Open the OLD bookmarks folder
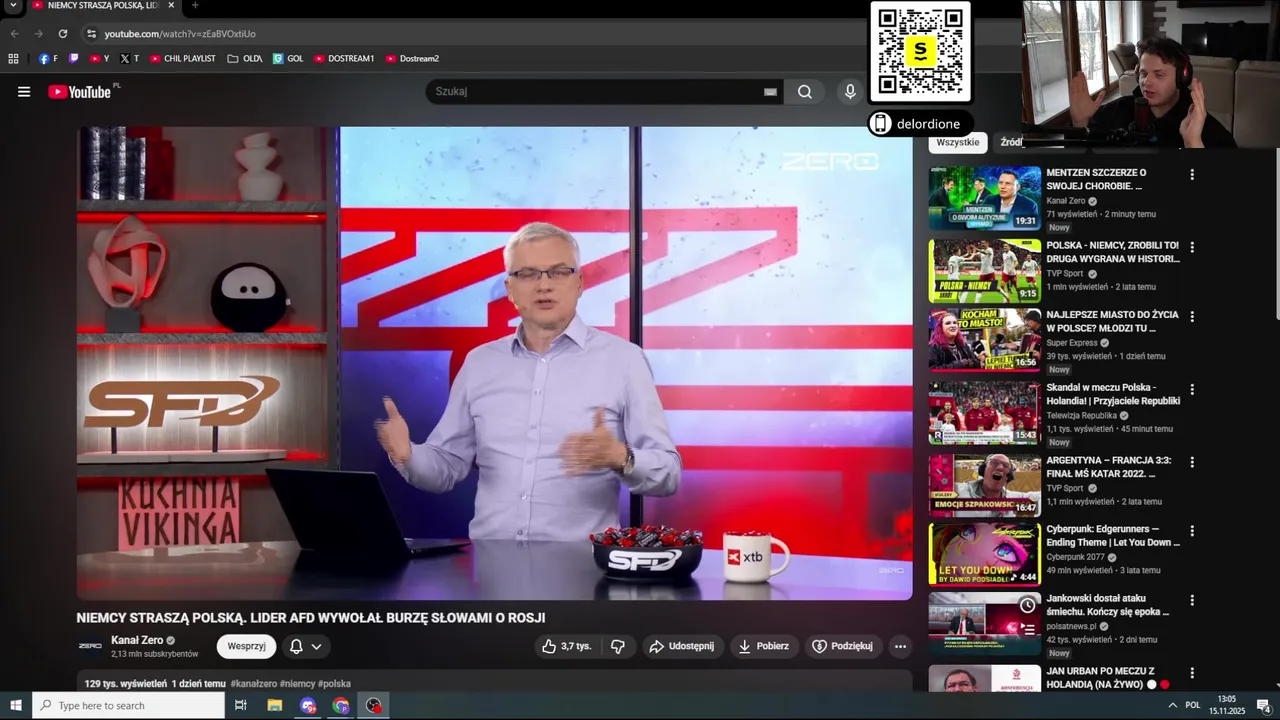1280x720 pixels. coord(245,59)
